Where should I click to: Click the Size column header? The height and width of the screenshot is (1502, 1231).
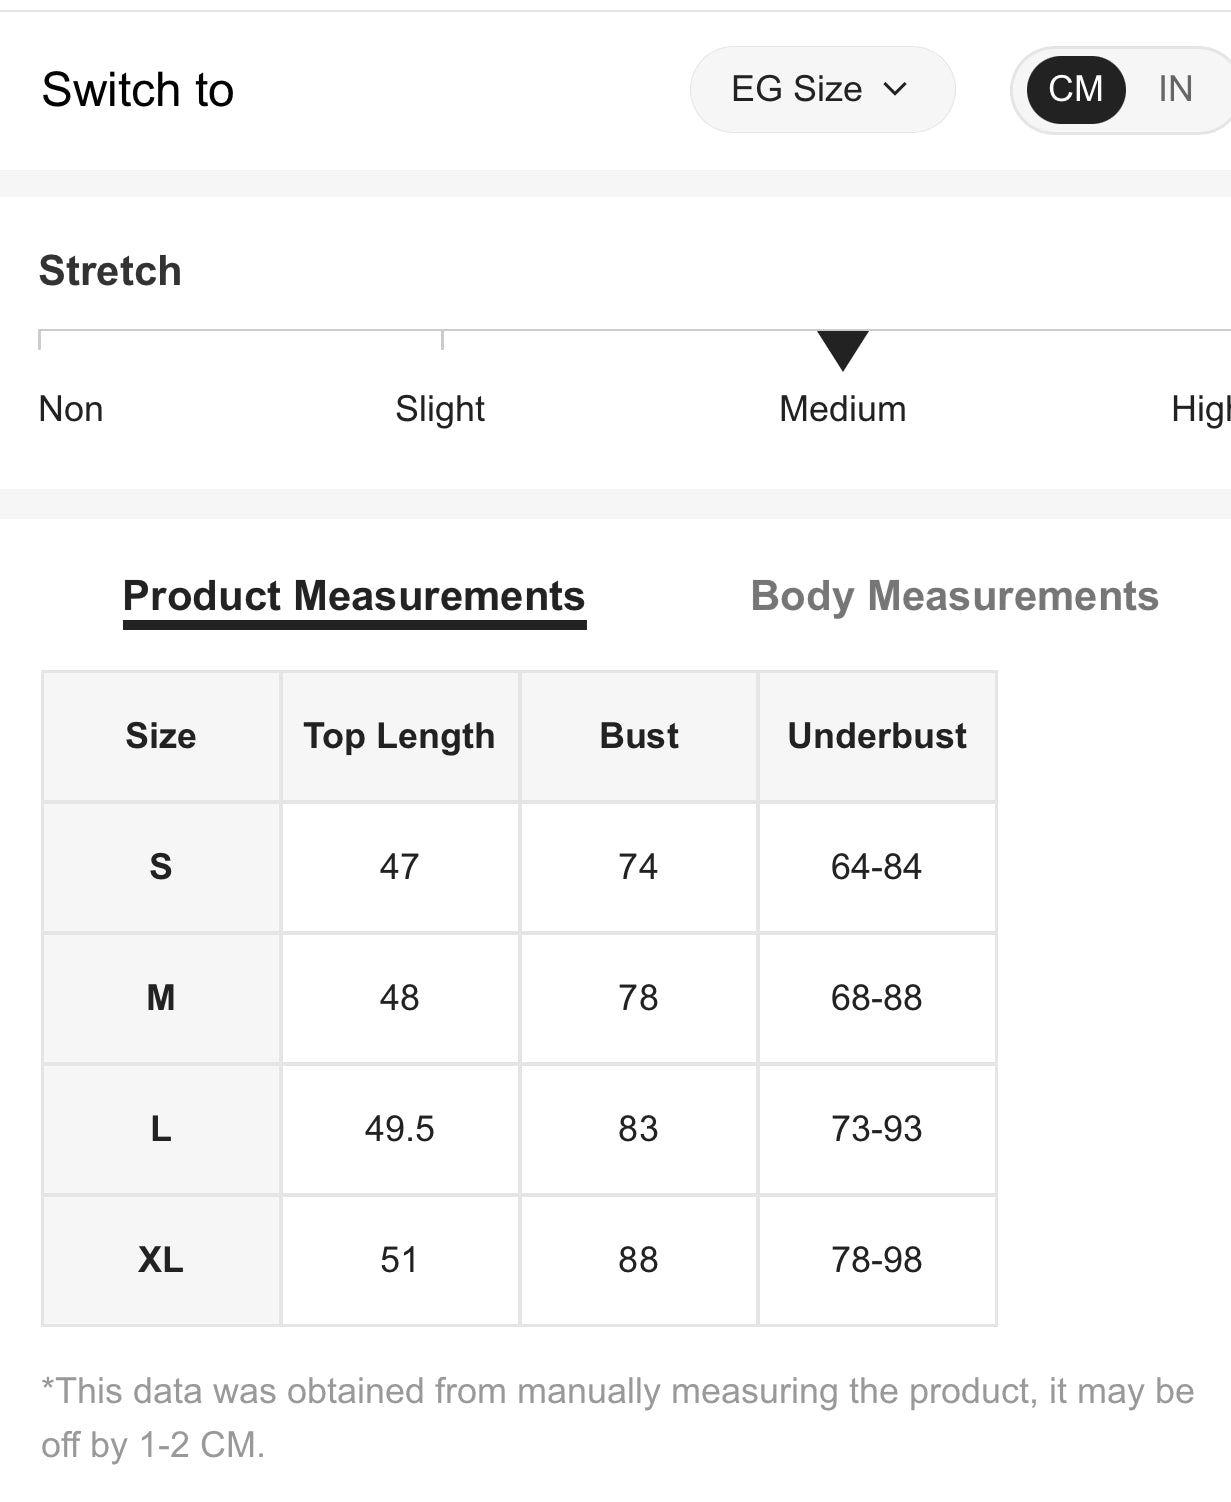click(161, 736)
